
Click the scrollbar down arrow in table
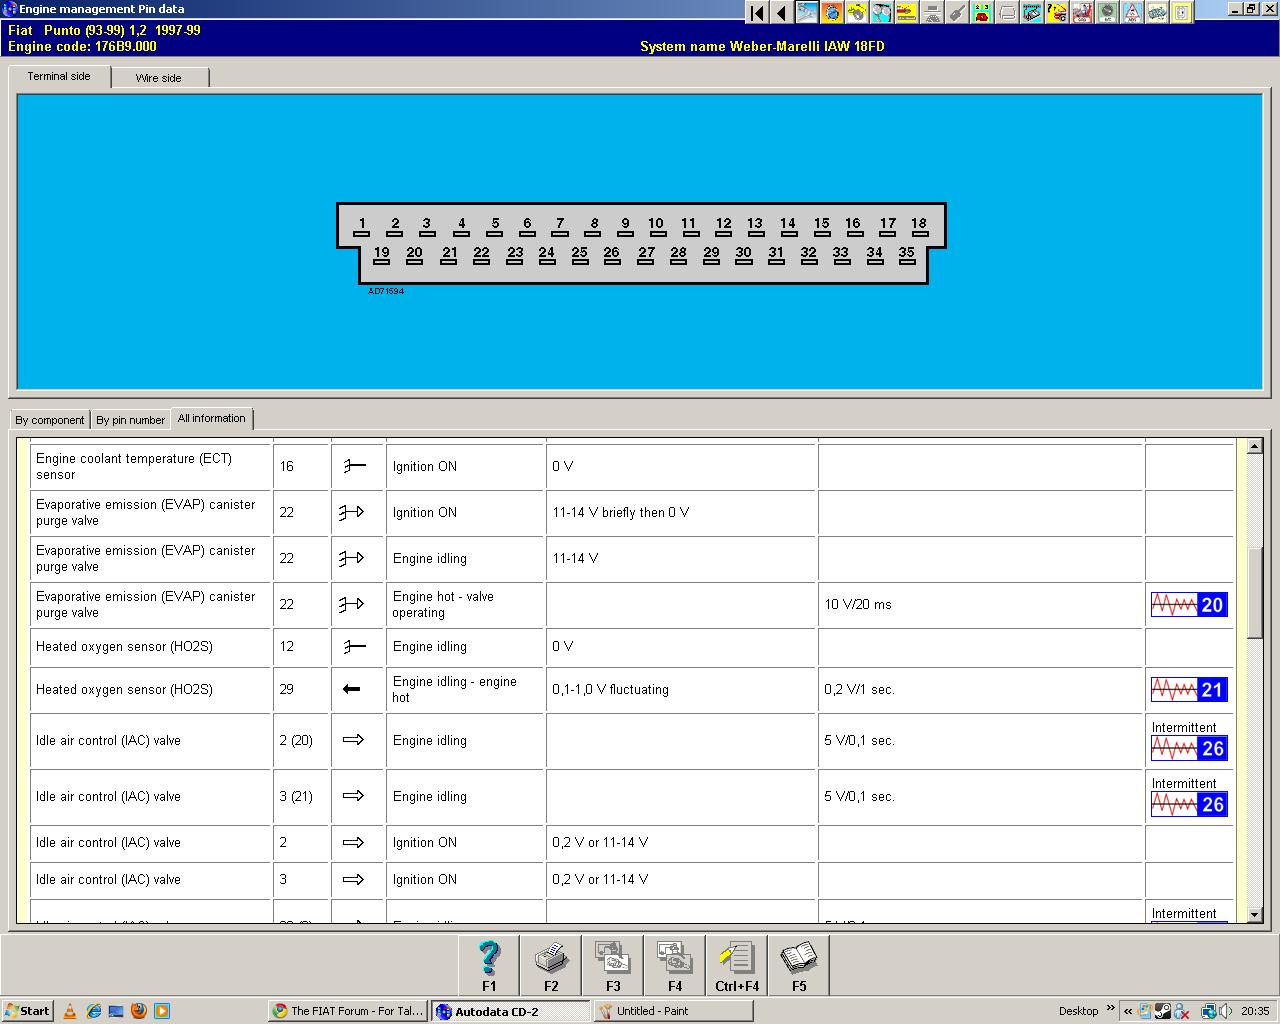[x=1255, y=914]
